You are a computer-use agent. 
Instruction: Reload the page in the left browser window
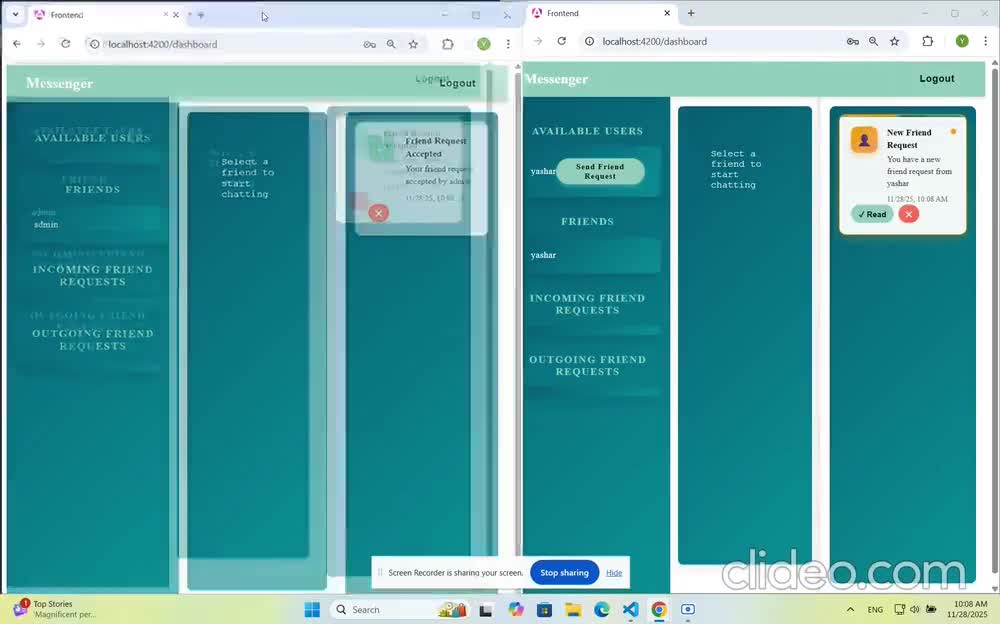coord(65,43)
